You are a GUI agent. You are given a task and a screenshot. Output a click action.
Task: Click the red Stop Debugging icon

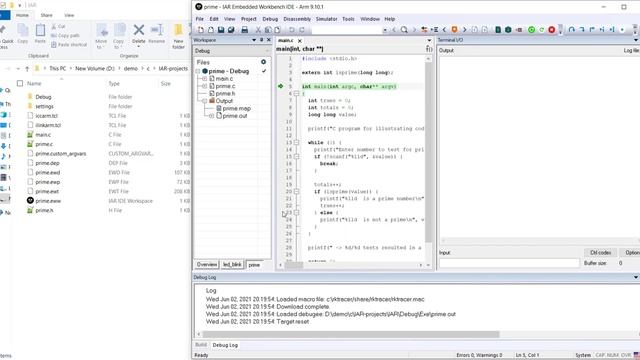point(551,30)
